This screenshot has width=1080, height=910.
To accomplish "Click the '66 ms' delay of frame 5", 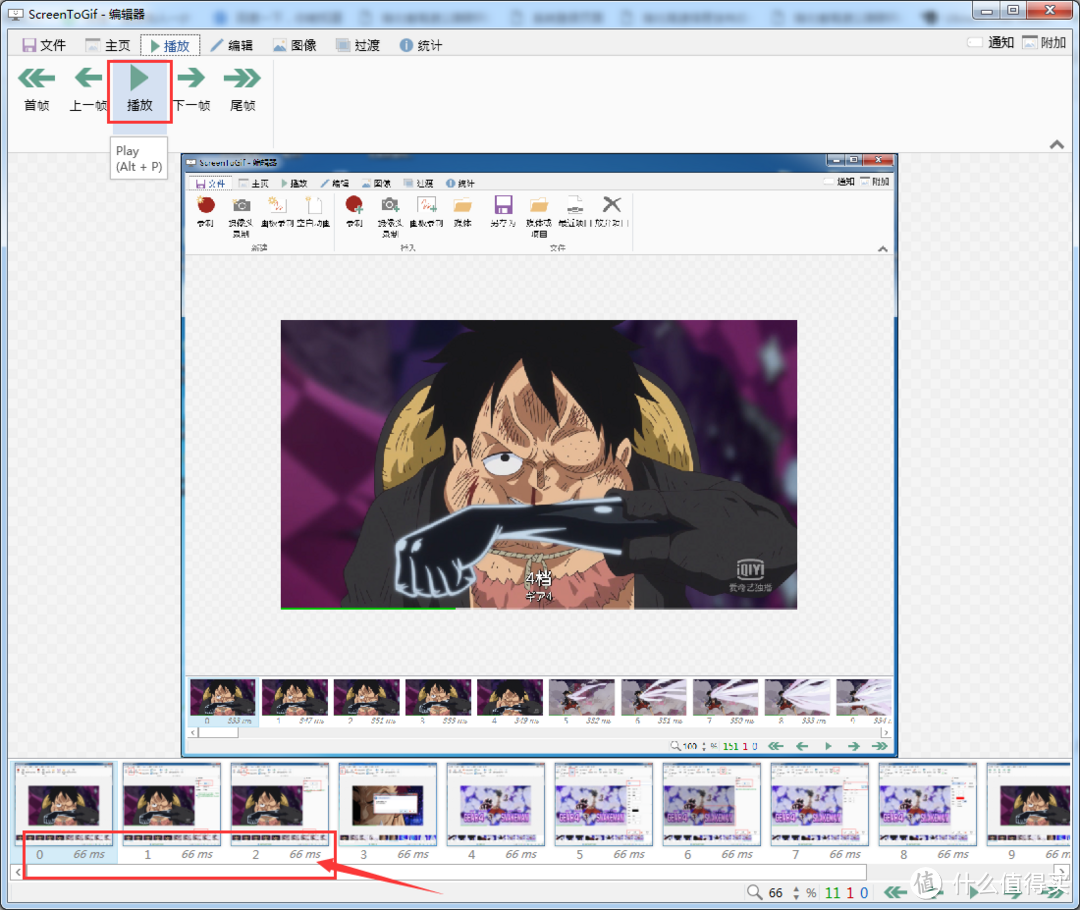I will pyautogui.click(x=630, y=854).
